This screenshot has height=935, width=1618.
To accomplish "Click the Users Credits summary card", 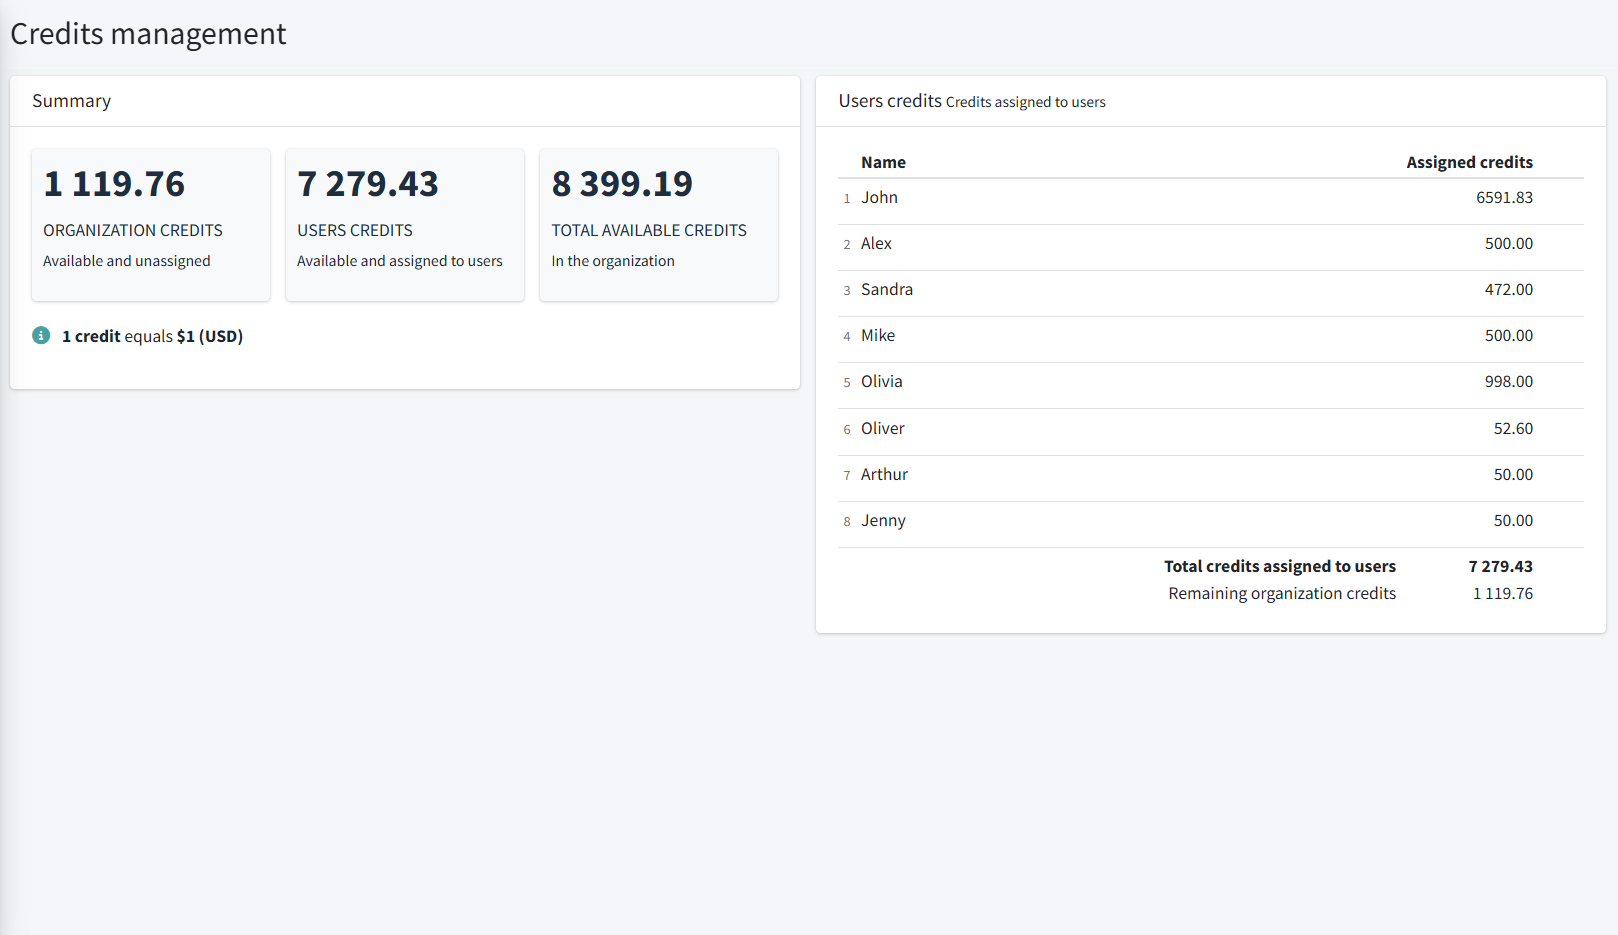I will [405, 224].
